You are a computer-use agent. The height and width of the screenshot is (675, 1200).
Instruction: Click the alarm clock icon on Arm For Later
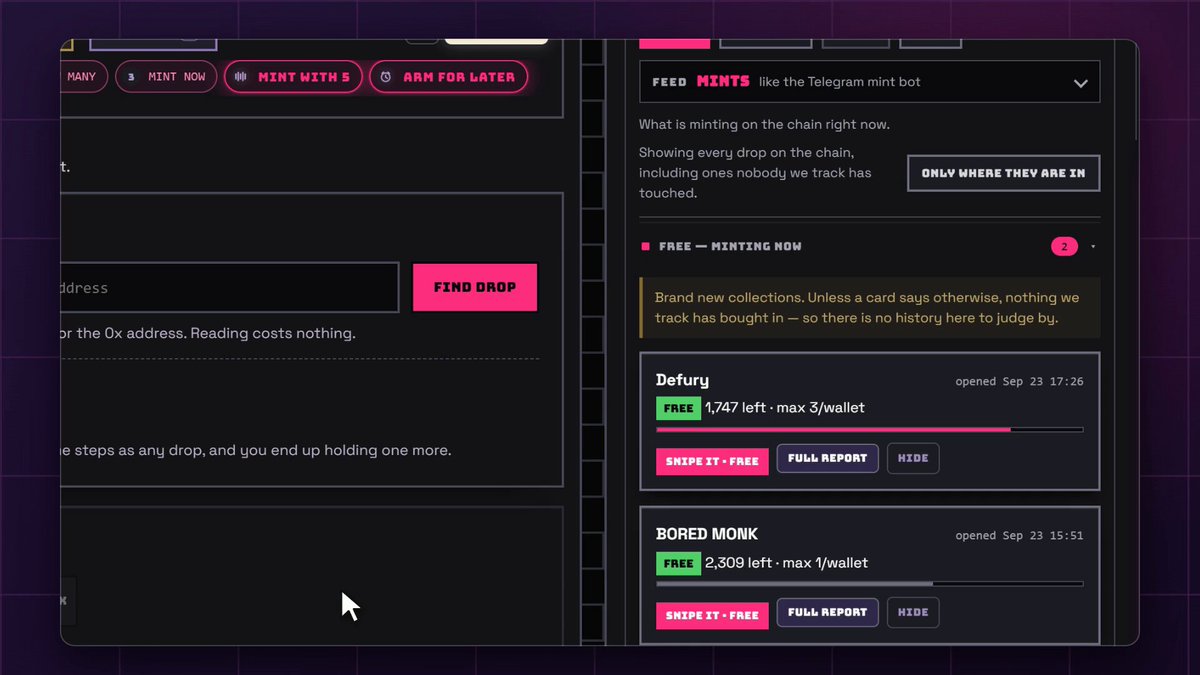(386, 77)
